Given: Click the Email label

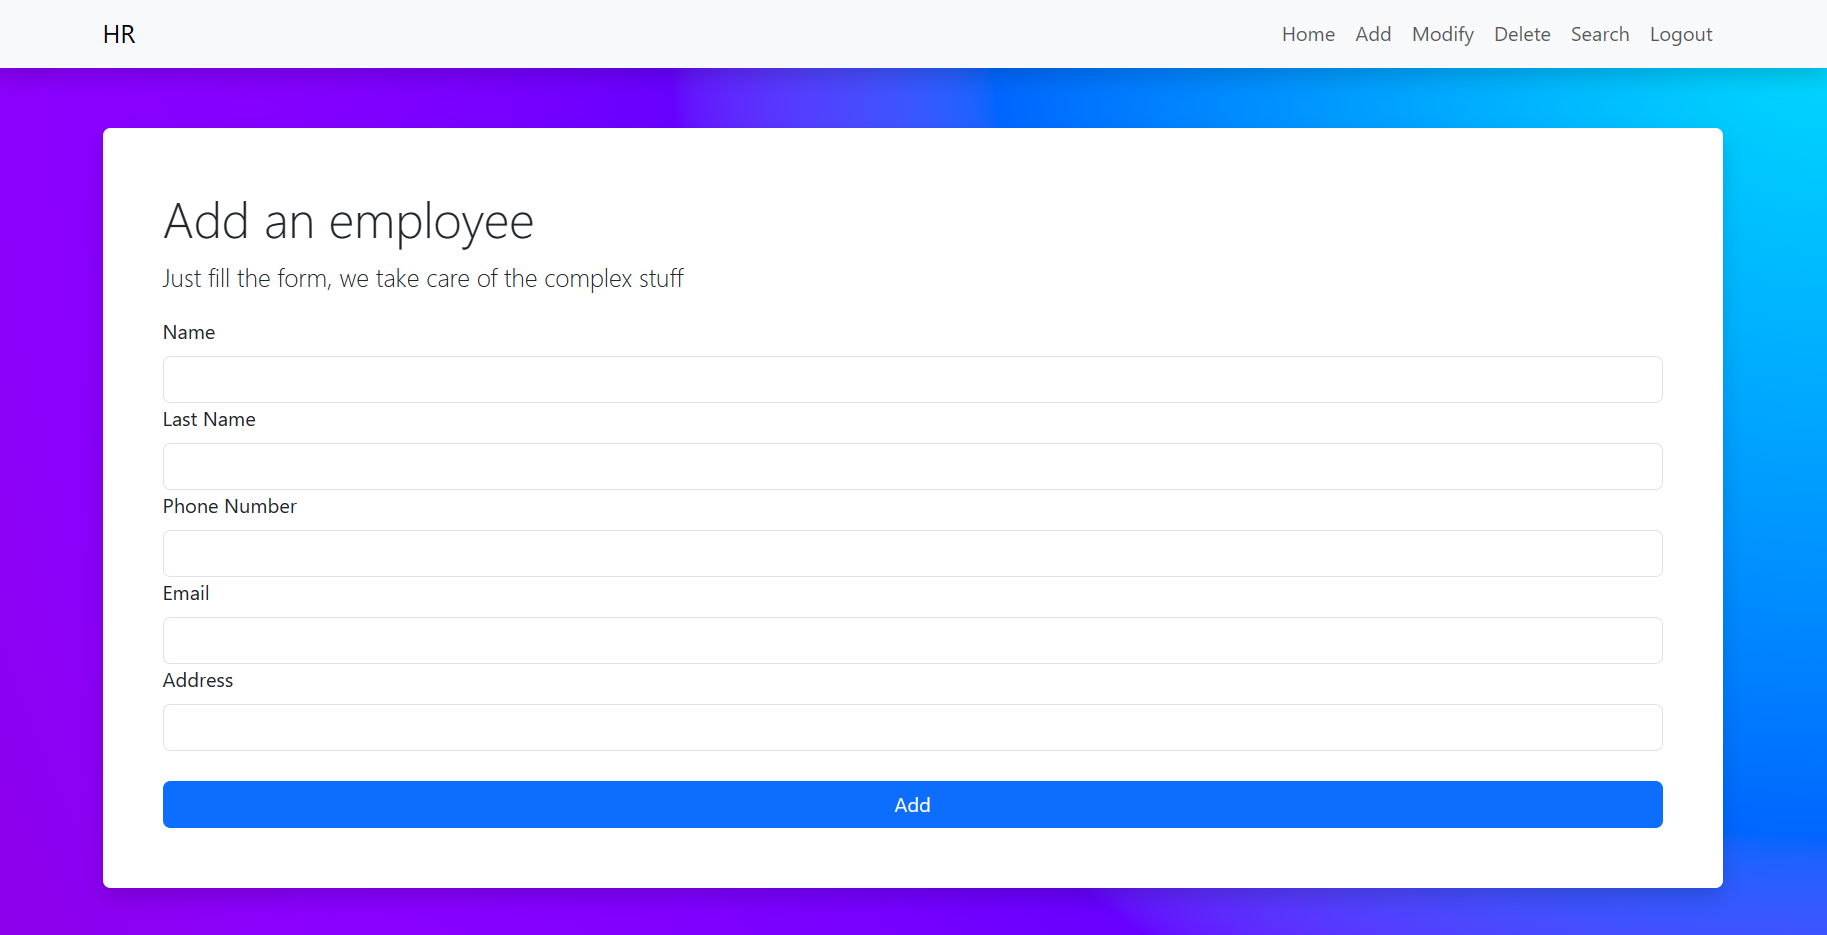Looking at the screenshot, I should coord(186,593).
